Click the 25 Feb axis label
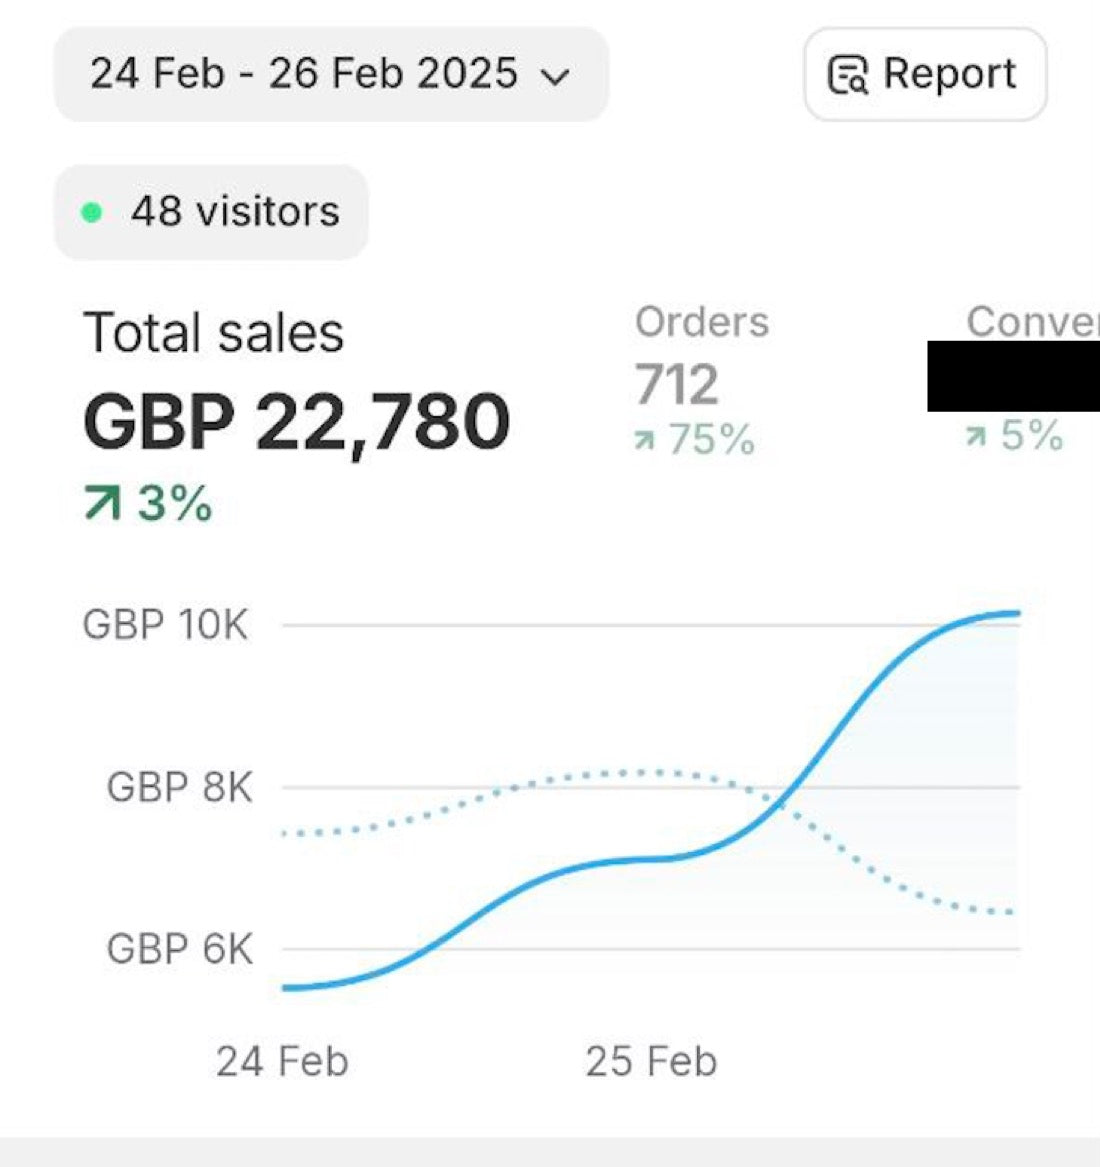 (x=651, y=1061)
